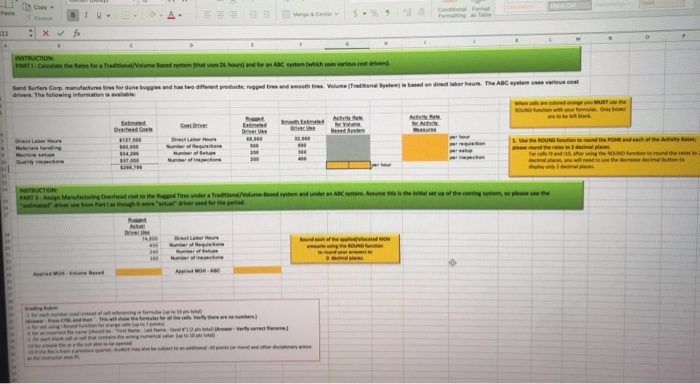
Task: Select the orange cell beside 'per hour'
Action: (x=348, y=165)
